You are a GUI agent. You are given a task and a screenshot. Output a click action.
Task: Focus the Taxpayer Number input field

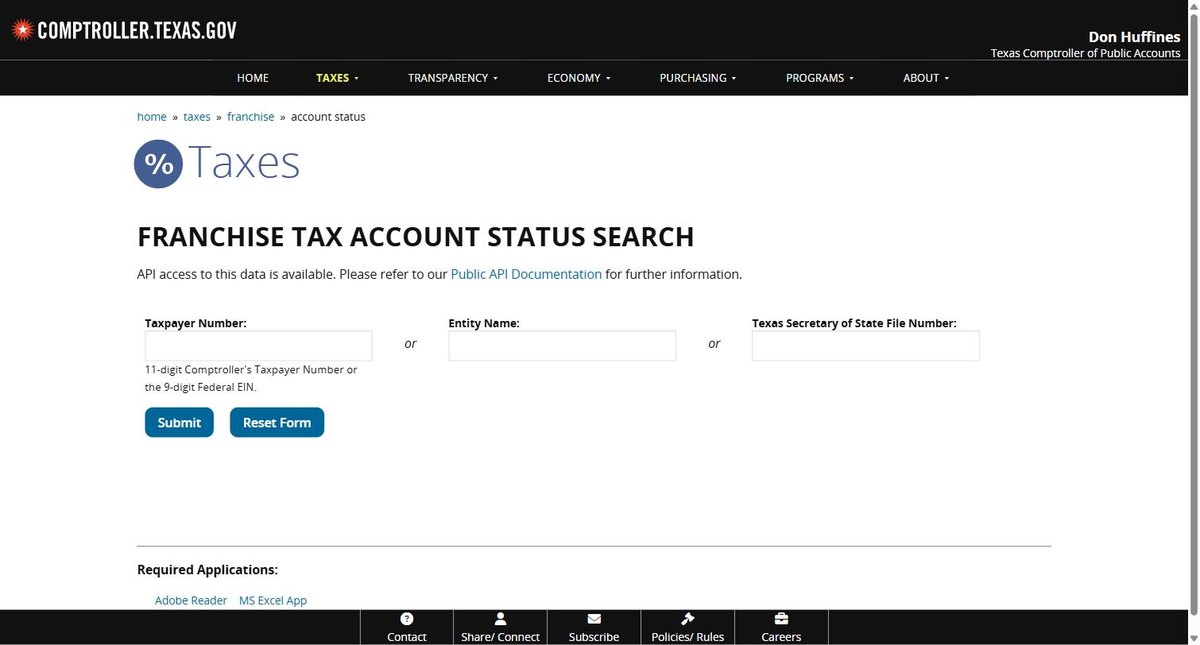point(259,346)
